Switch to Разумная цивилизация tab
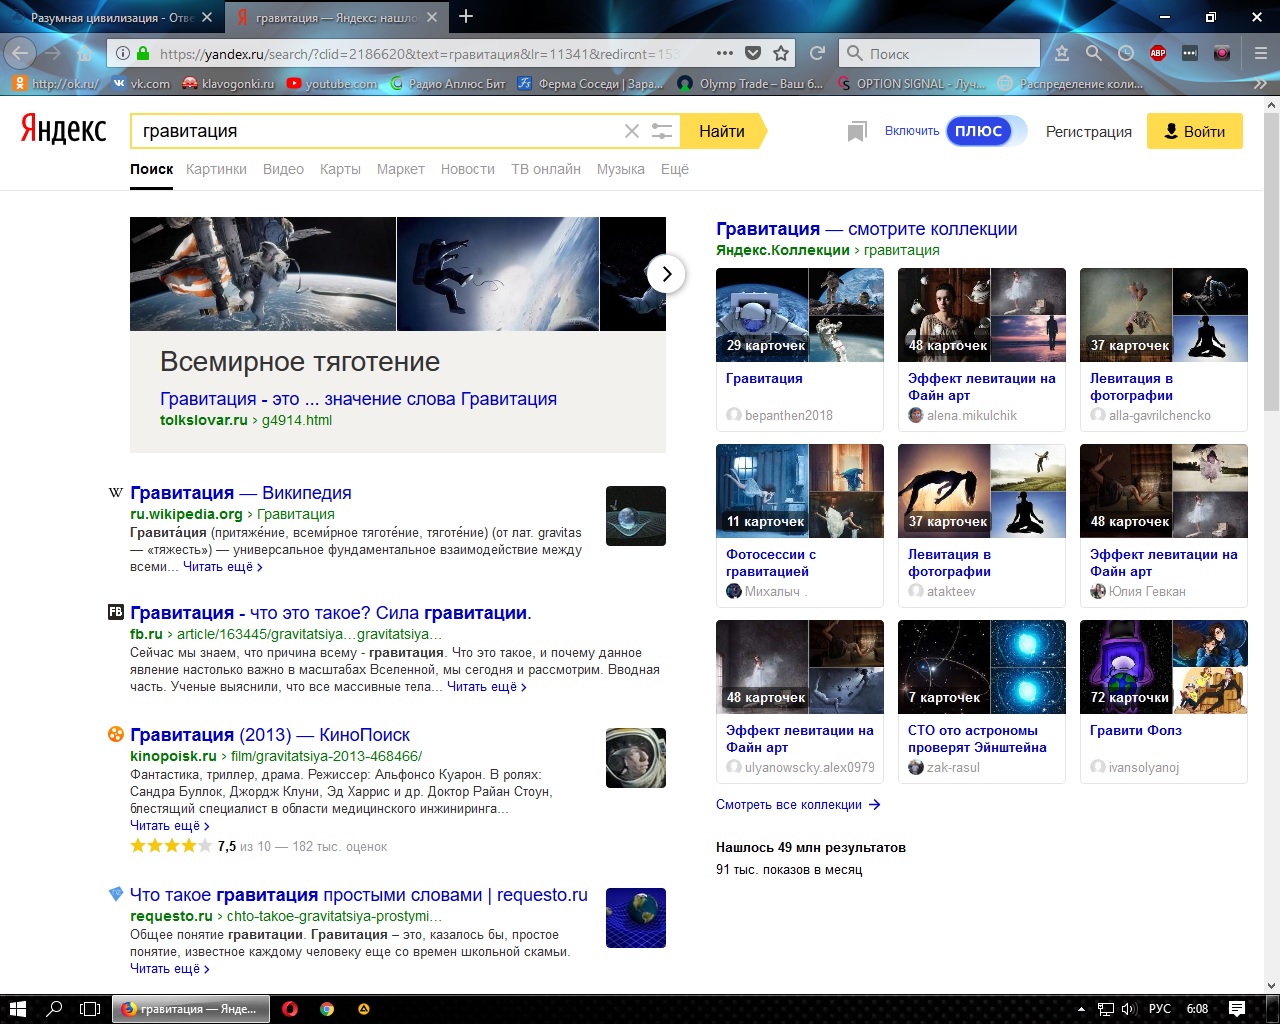 click(x=110, y=17)
